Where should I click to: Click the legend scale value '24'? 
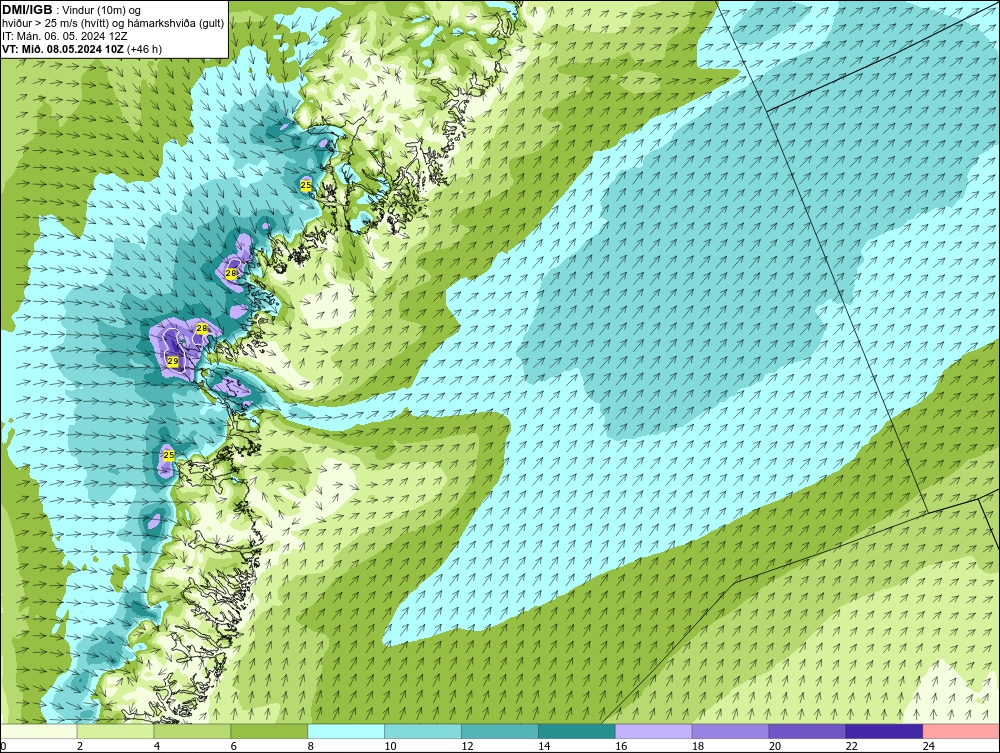pos(929,746)
